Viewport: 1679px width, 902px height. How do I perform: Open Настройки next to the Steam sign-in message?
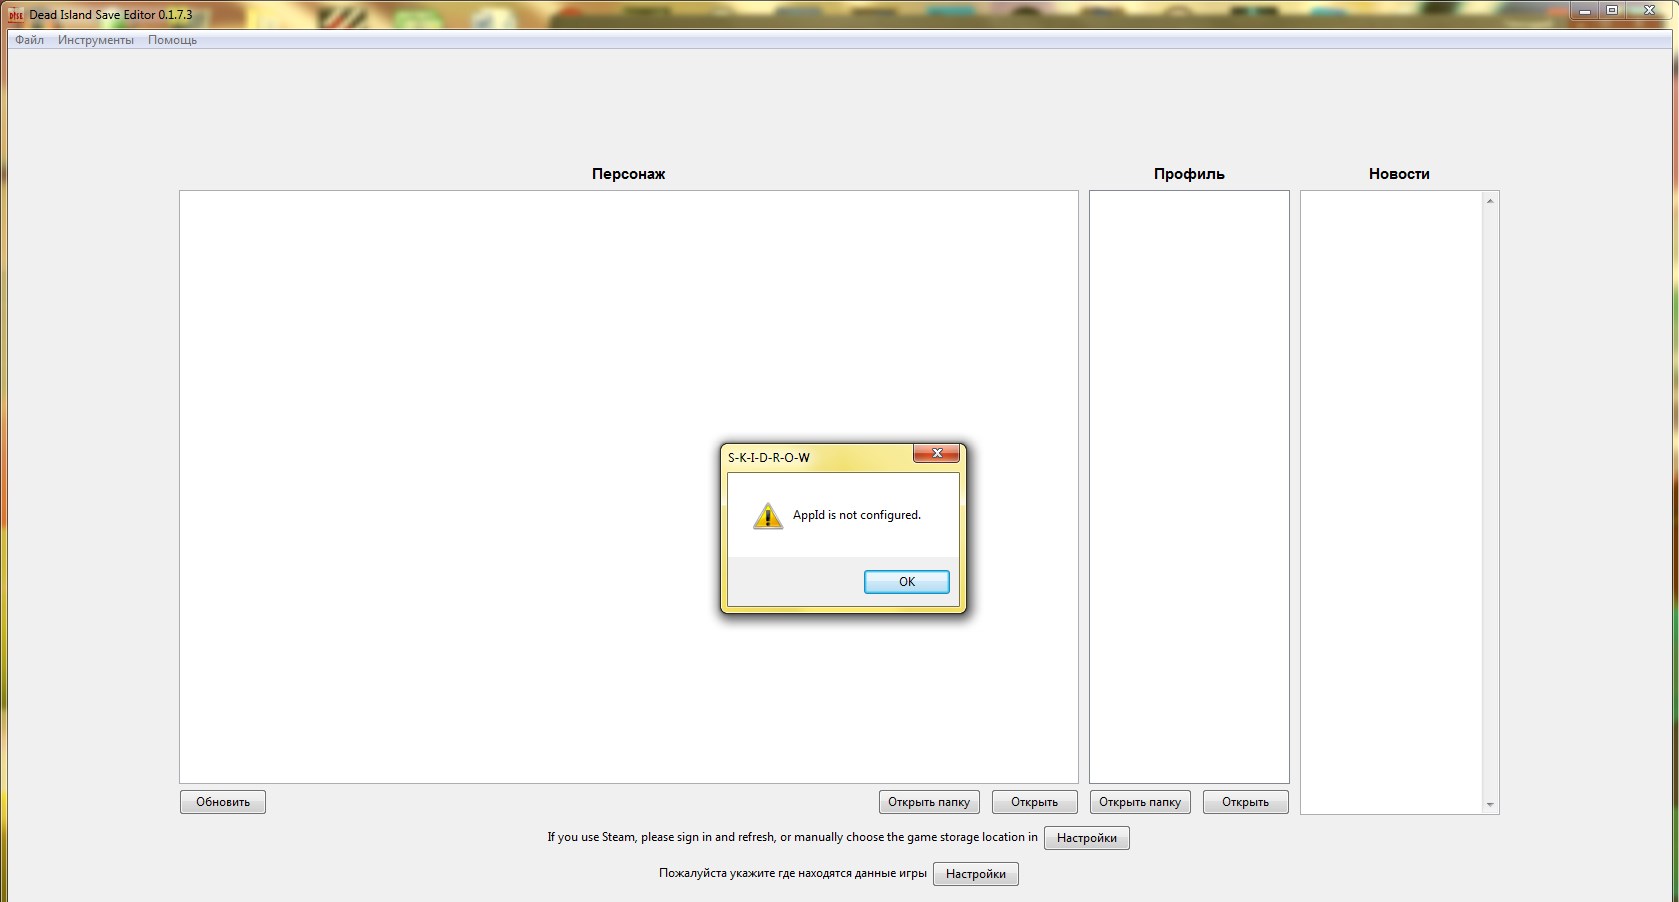click(x=1087, y=838)
